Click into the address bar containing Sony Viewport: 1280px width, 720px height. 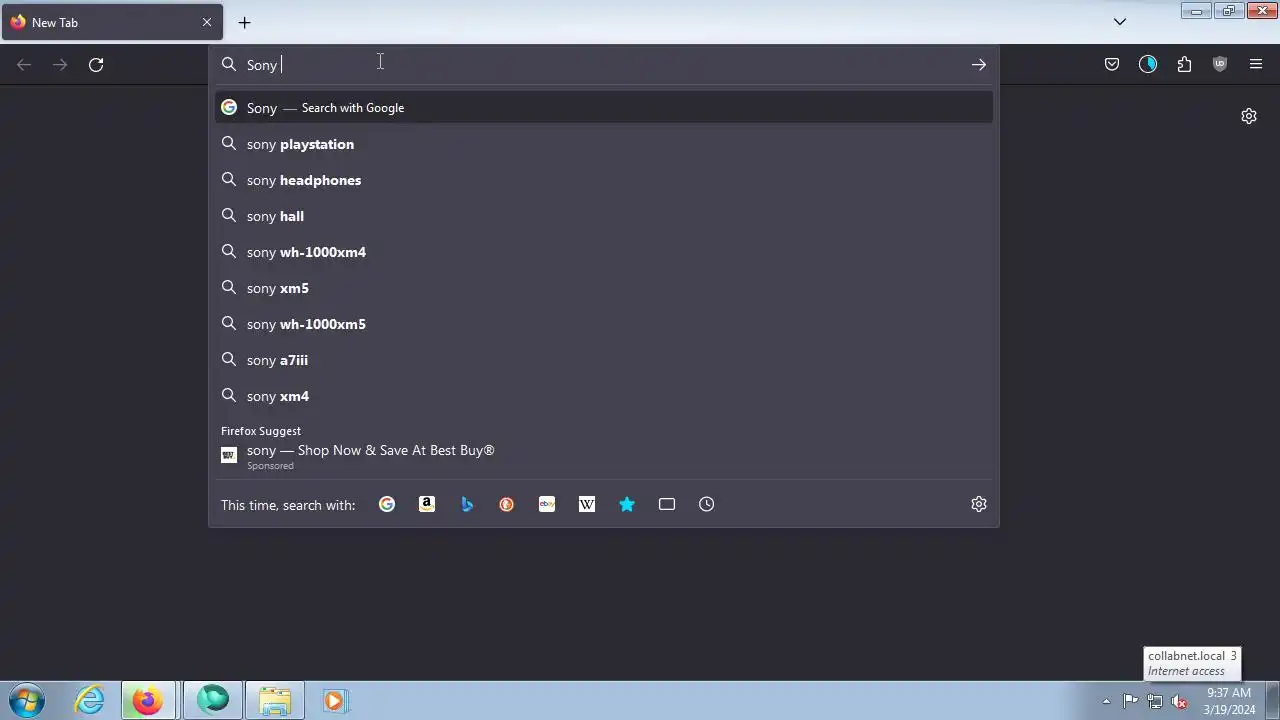click(x=604, y=64)
